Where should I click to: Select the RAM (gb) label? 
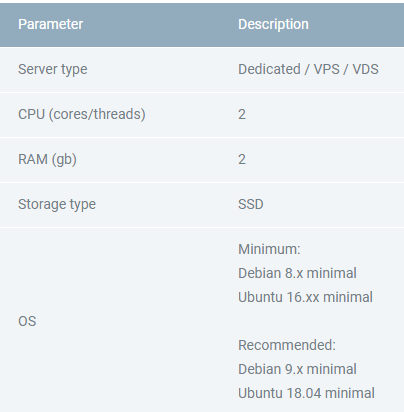[47, 159]
